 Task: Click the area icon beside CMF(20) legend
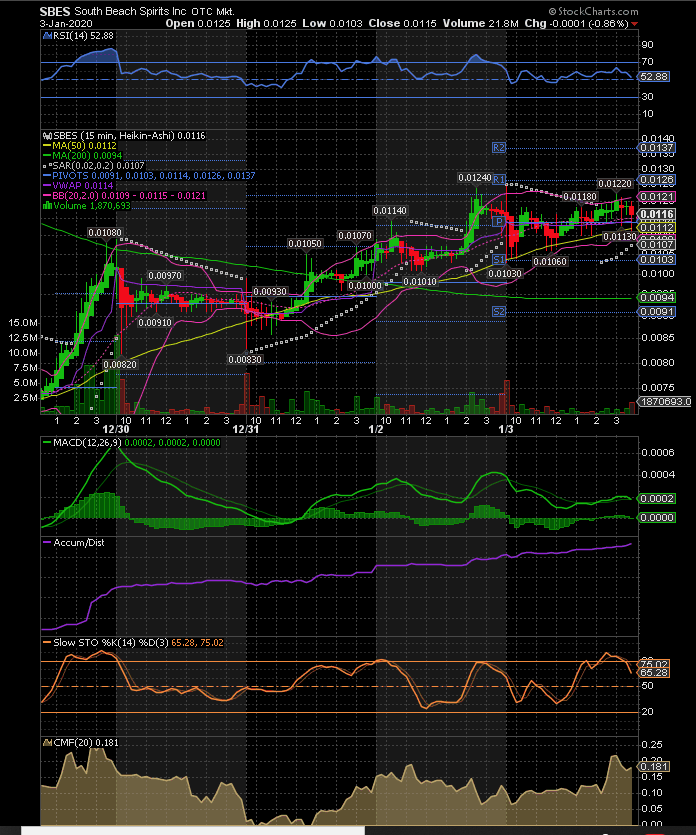[x=46, y=742]
